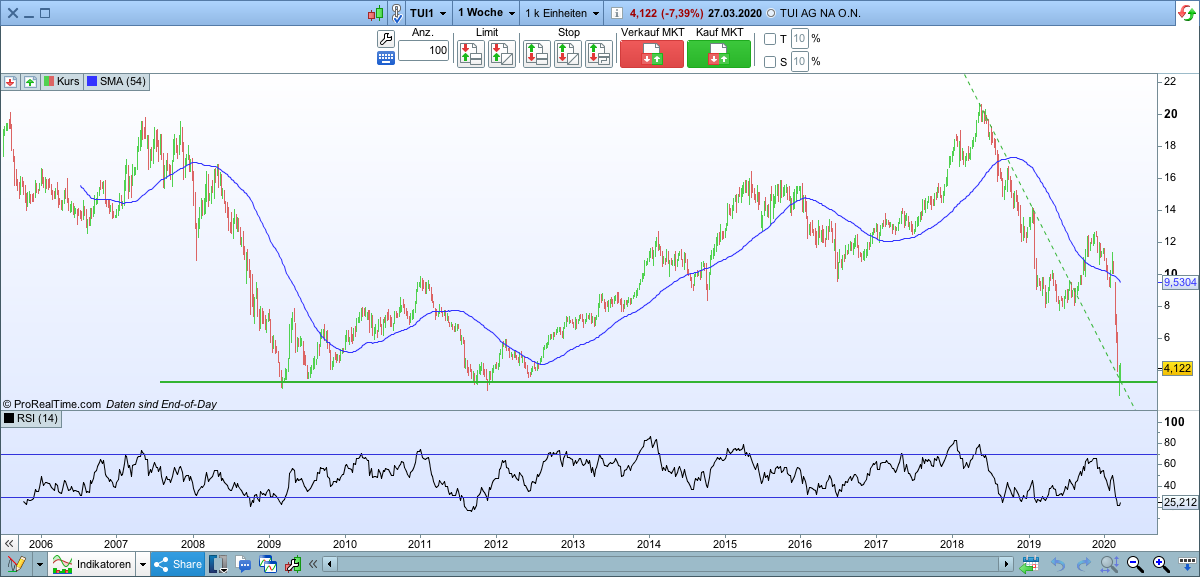Expand the drawing tools dropdown arrow
The image size is (1200, 577).
point(40,564)
